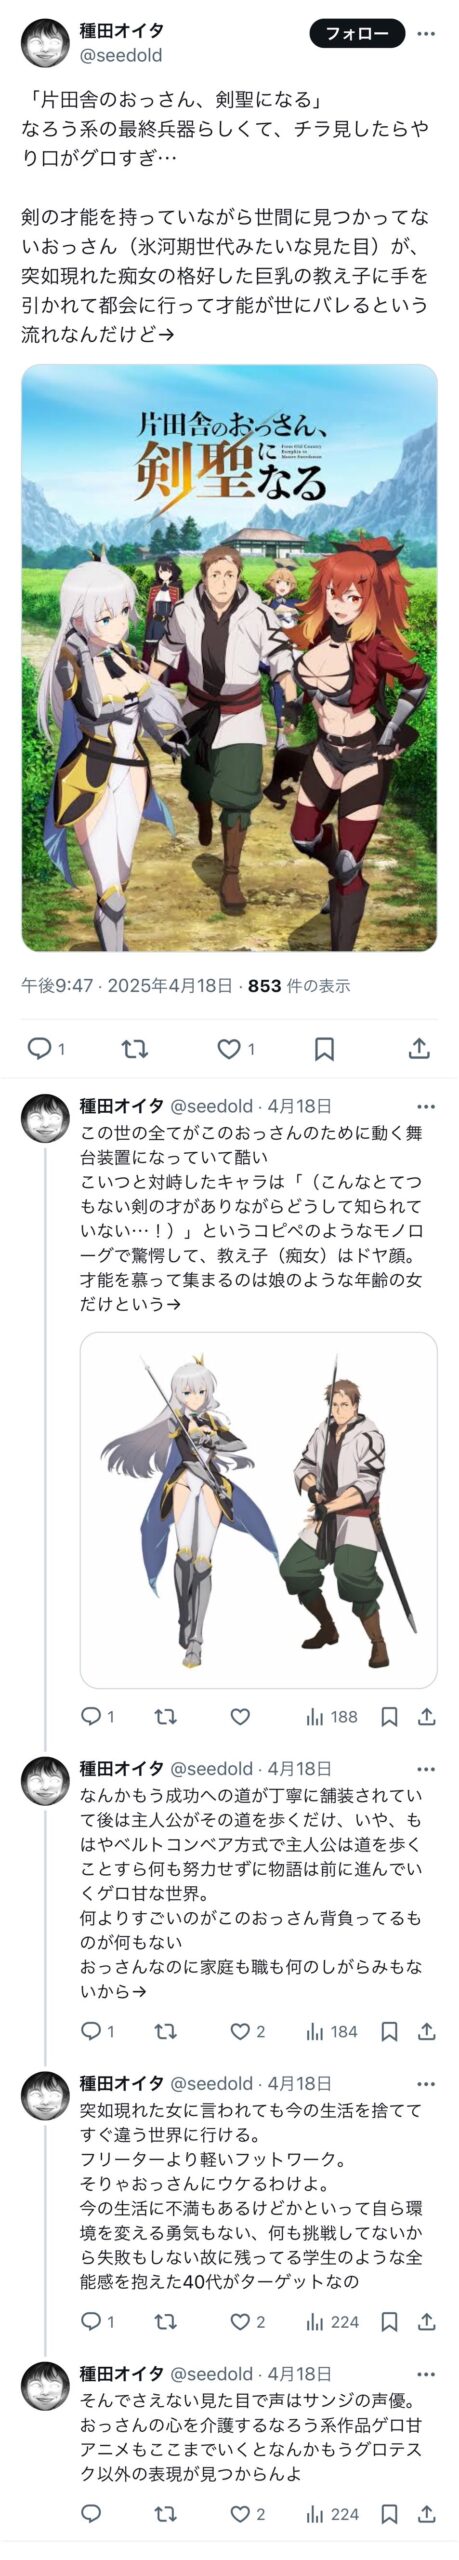
Task: Bookmark the main tweet
Action: [324, 1048]
